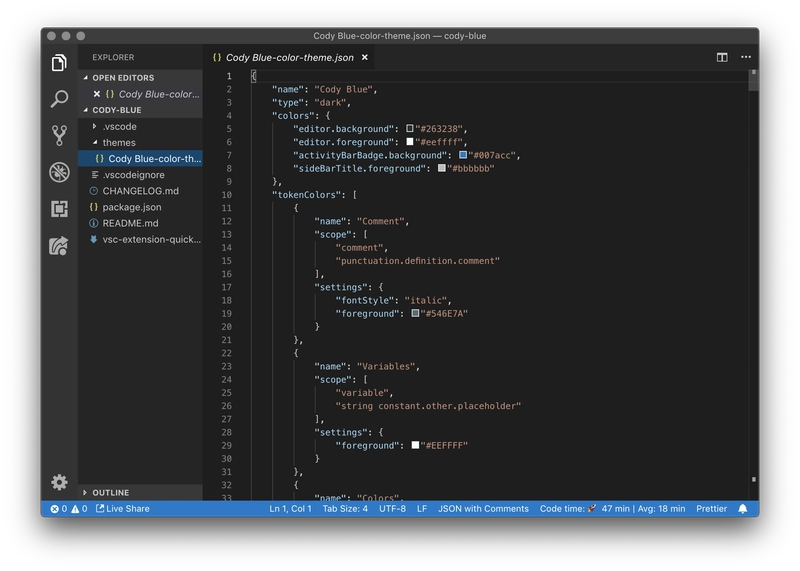Viewport: 800px width, 571px height.
Task: Open README.md in the explorer
Action: [140, 224]
